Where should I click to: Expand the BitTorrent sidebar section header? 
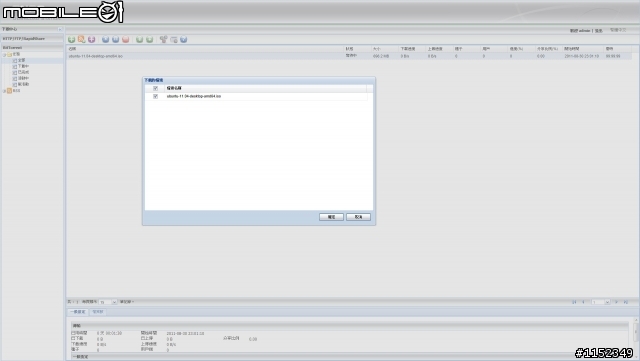coord(32,47)
